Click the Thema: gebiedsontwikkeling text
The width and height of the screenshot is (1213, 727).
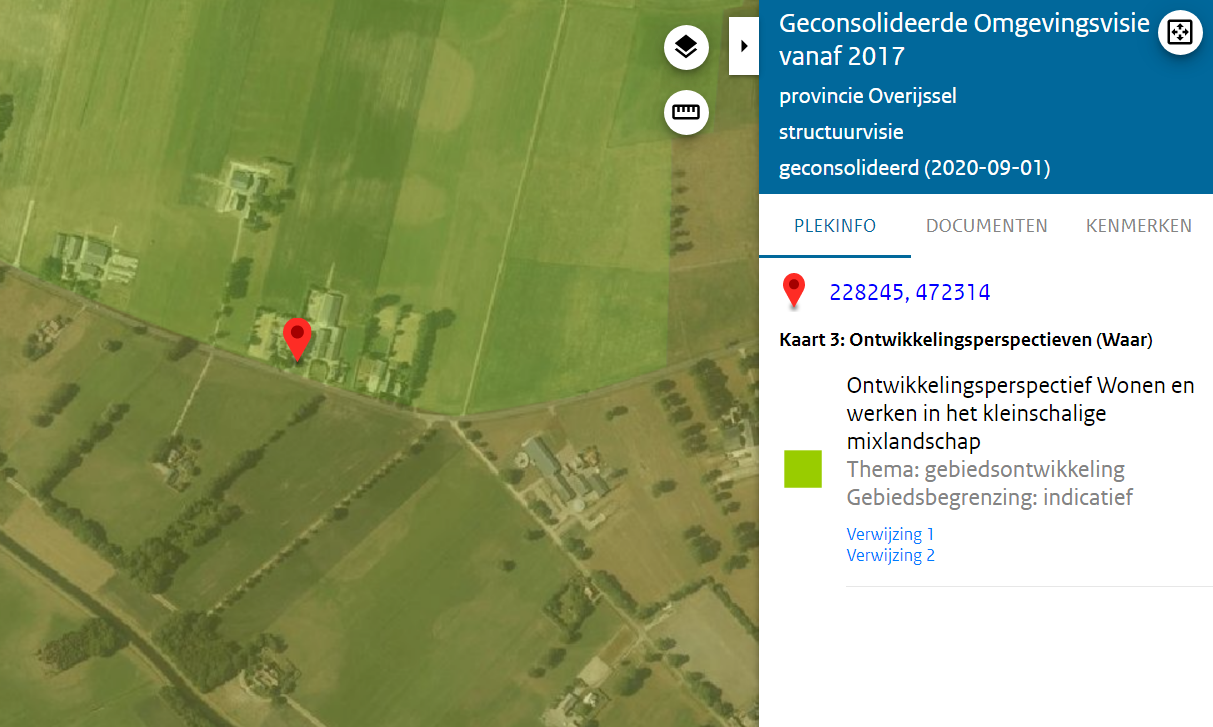[985, 469]
